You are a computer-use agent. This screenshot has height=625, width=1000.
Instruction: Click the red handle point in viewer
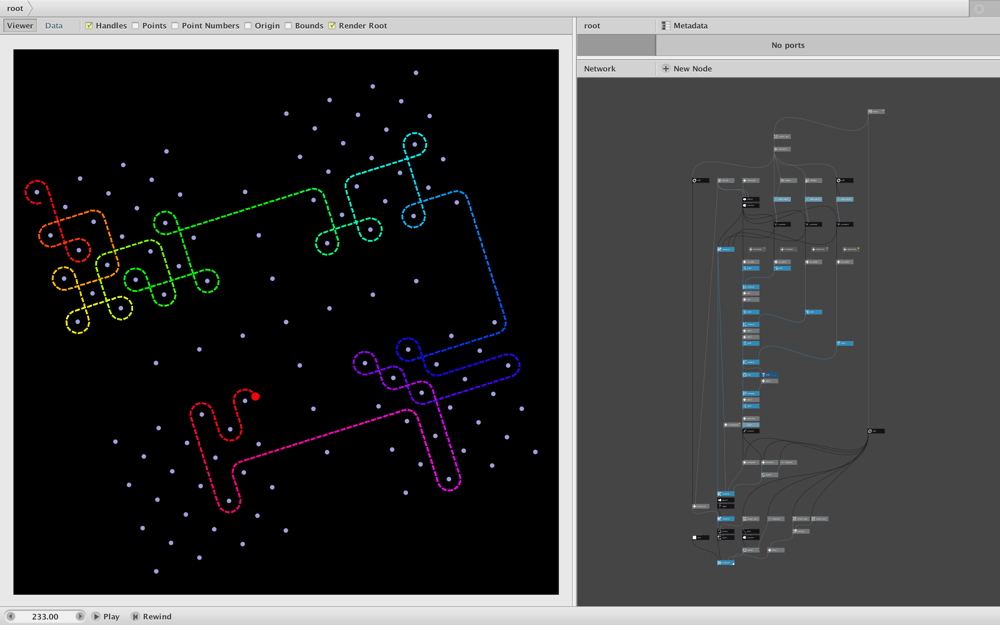(x=256, y=397)
